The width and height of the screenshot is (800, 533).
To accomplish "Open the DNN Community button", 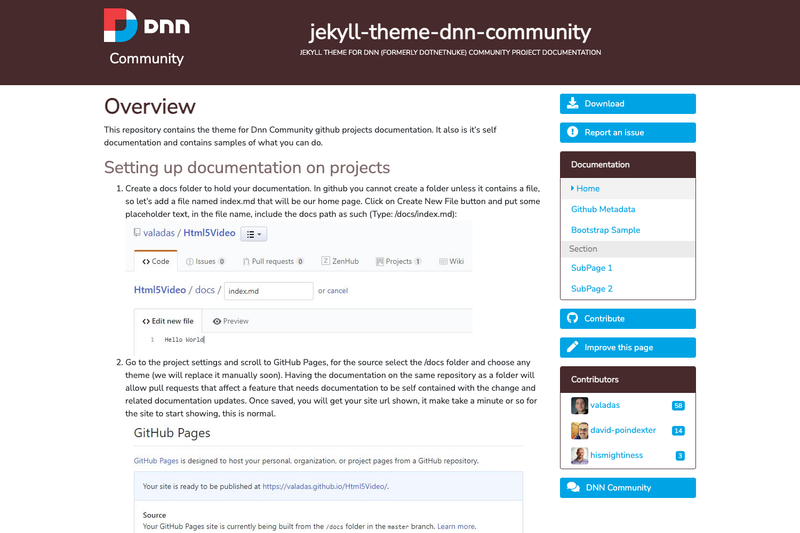I will click(628, 488).
